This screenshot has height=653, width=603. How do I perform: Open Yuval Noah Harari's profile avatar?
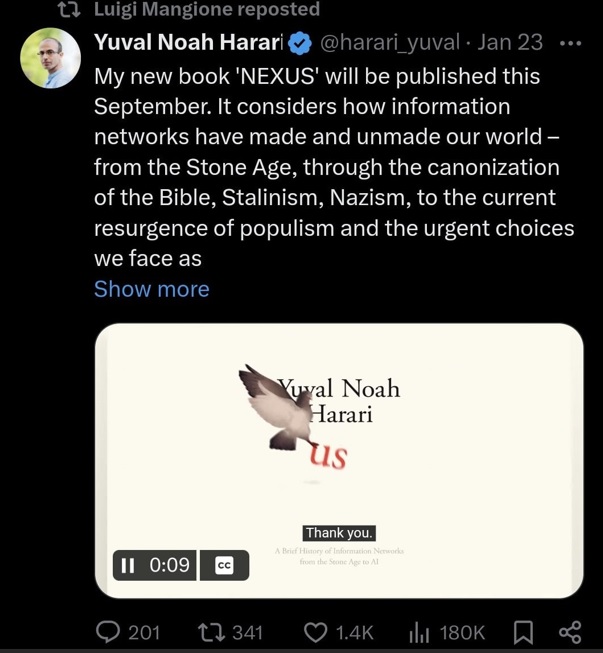[x=50, y=58]
